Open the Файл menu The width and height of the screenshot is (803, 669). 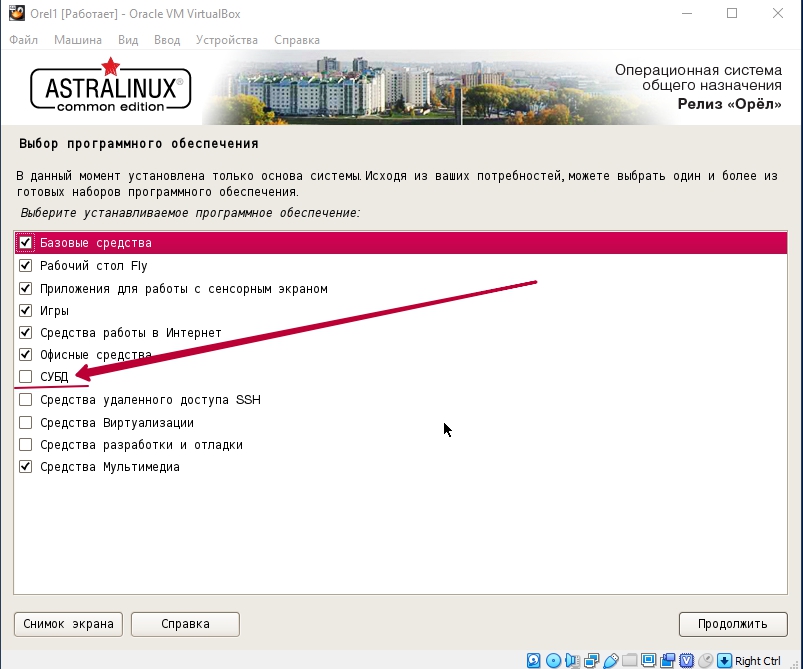[x=24, y=40]
